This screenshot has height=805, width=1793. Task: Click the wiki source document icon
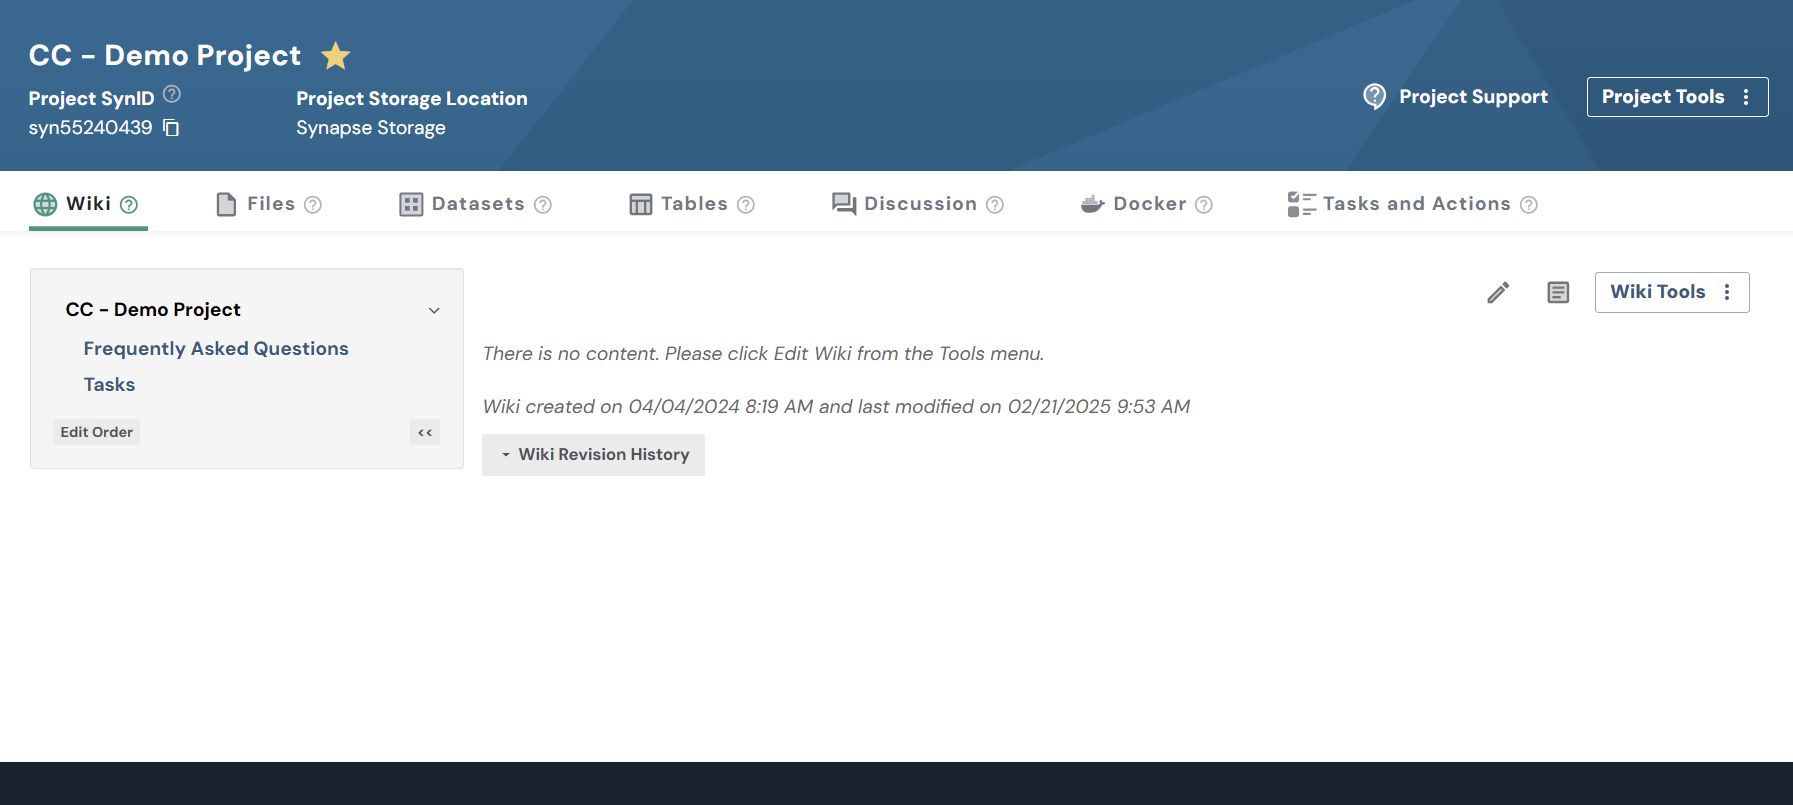click(x=1557, y=293)
